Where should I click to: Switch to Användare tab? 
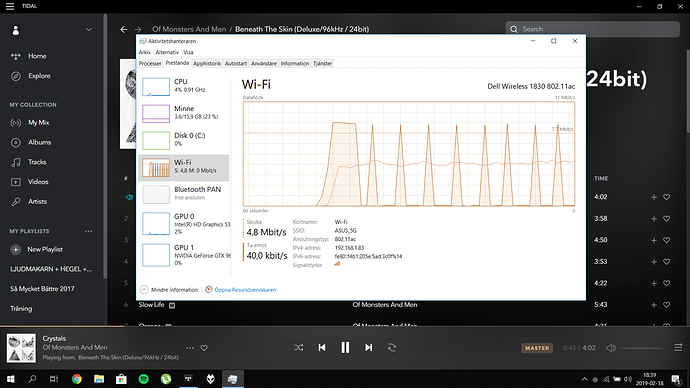click(x=264, y=63)
